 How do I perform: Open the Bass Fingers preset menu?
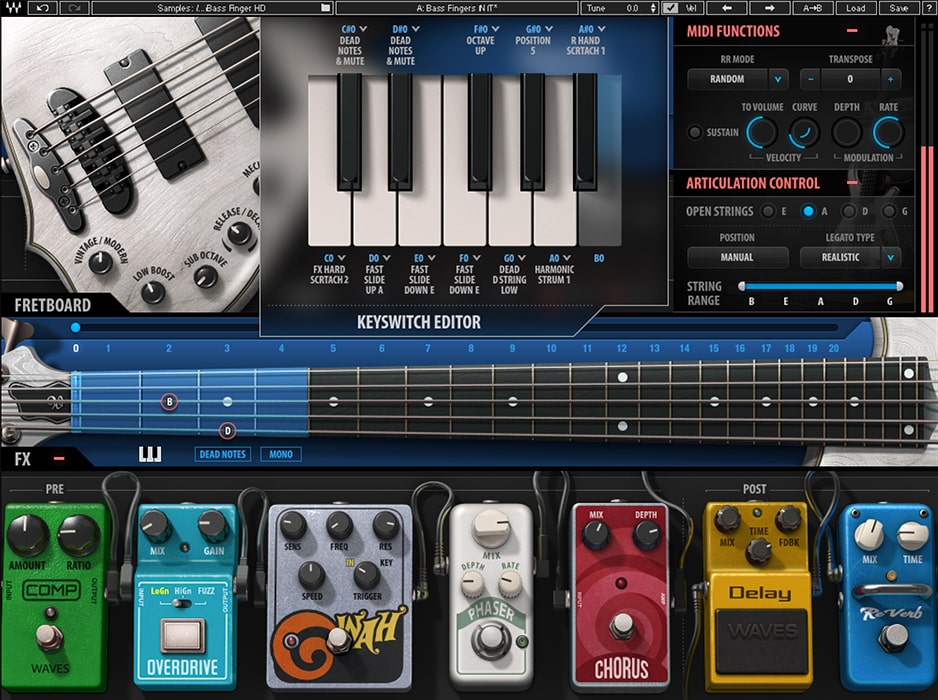(x=457, y=7)
